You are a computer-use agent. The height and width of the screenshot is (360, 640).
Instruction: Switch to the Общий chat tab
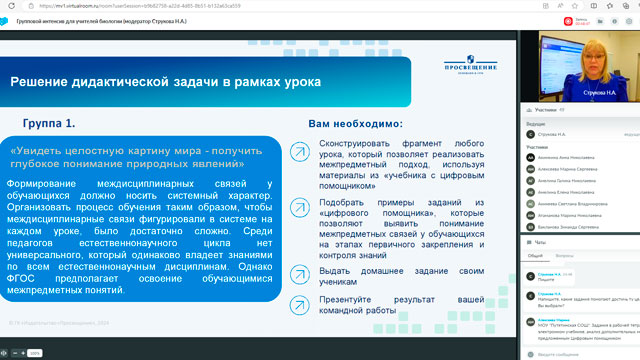point(535,256)
